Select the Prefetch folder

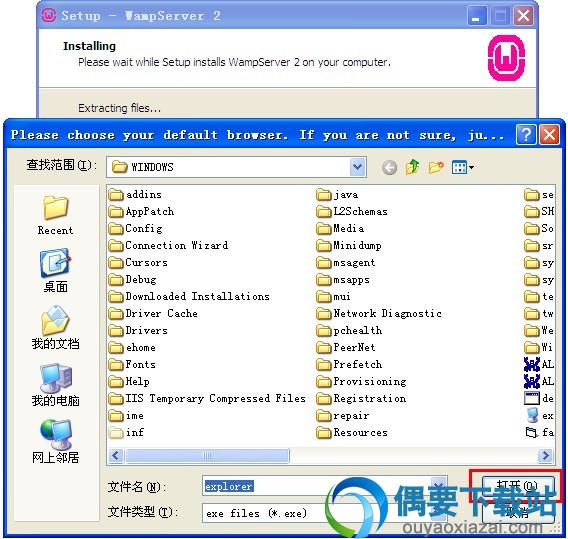[x=349, y=365]
